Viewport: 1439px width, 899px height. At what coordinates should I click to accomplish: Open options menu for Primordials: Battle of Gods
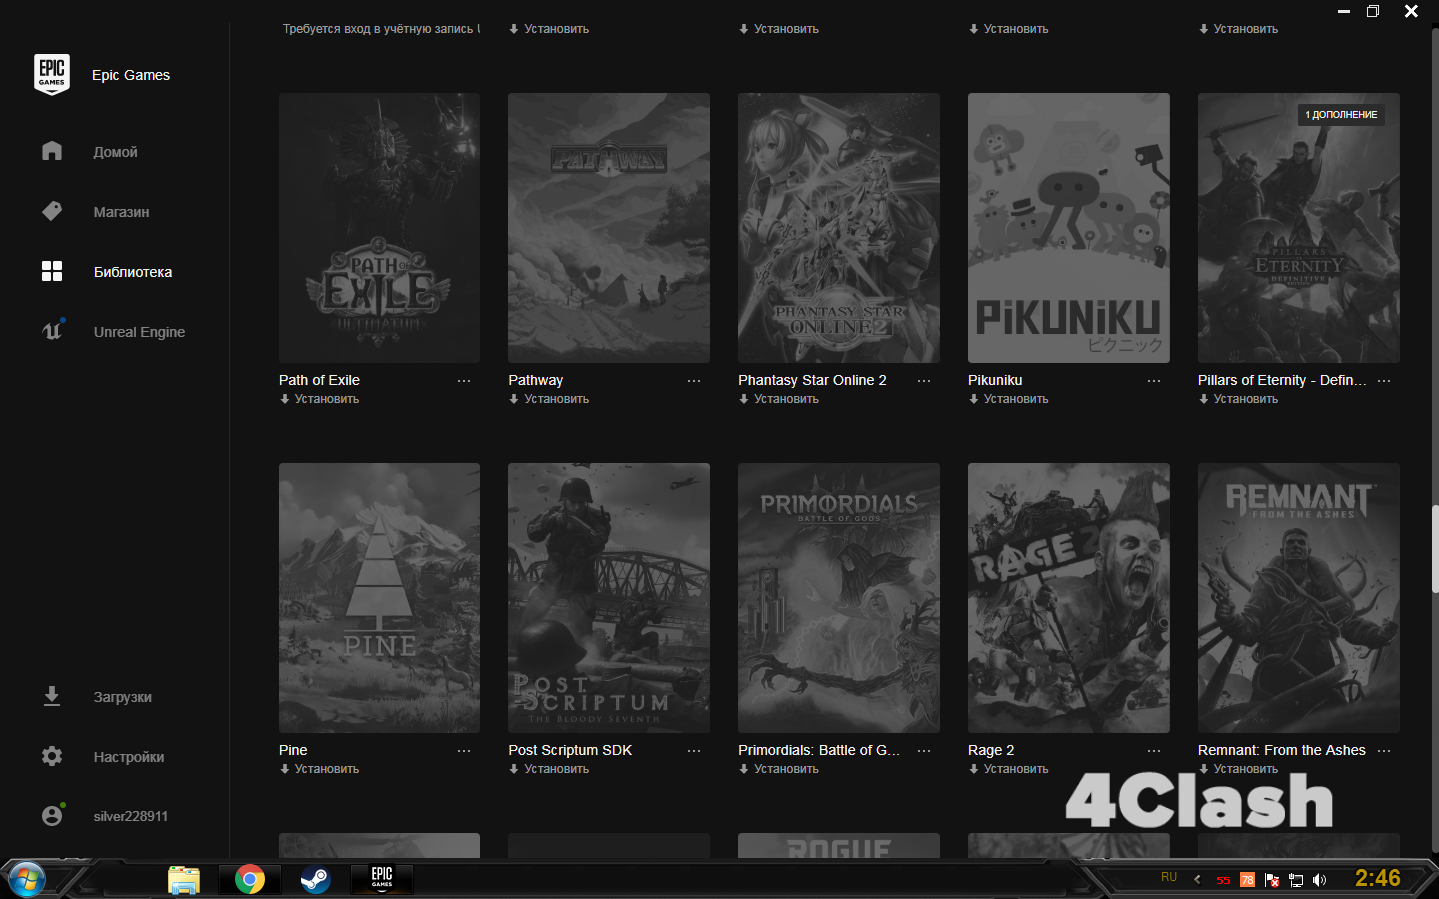924,751
